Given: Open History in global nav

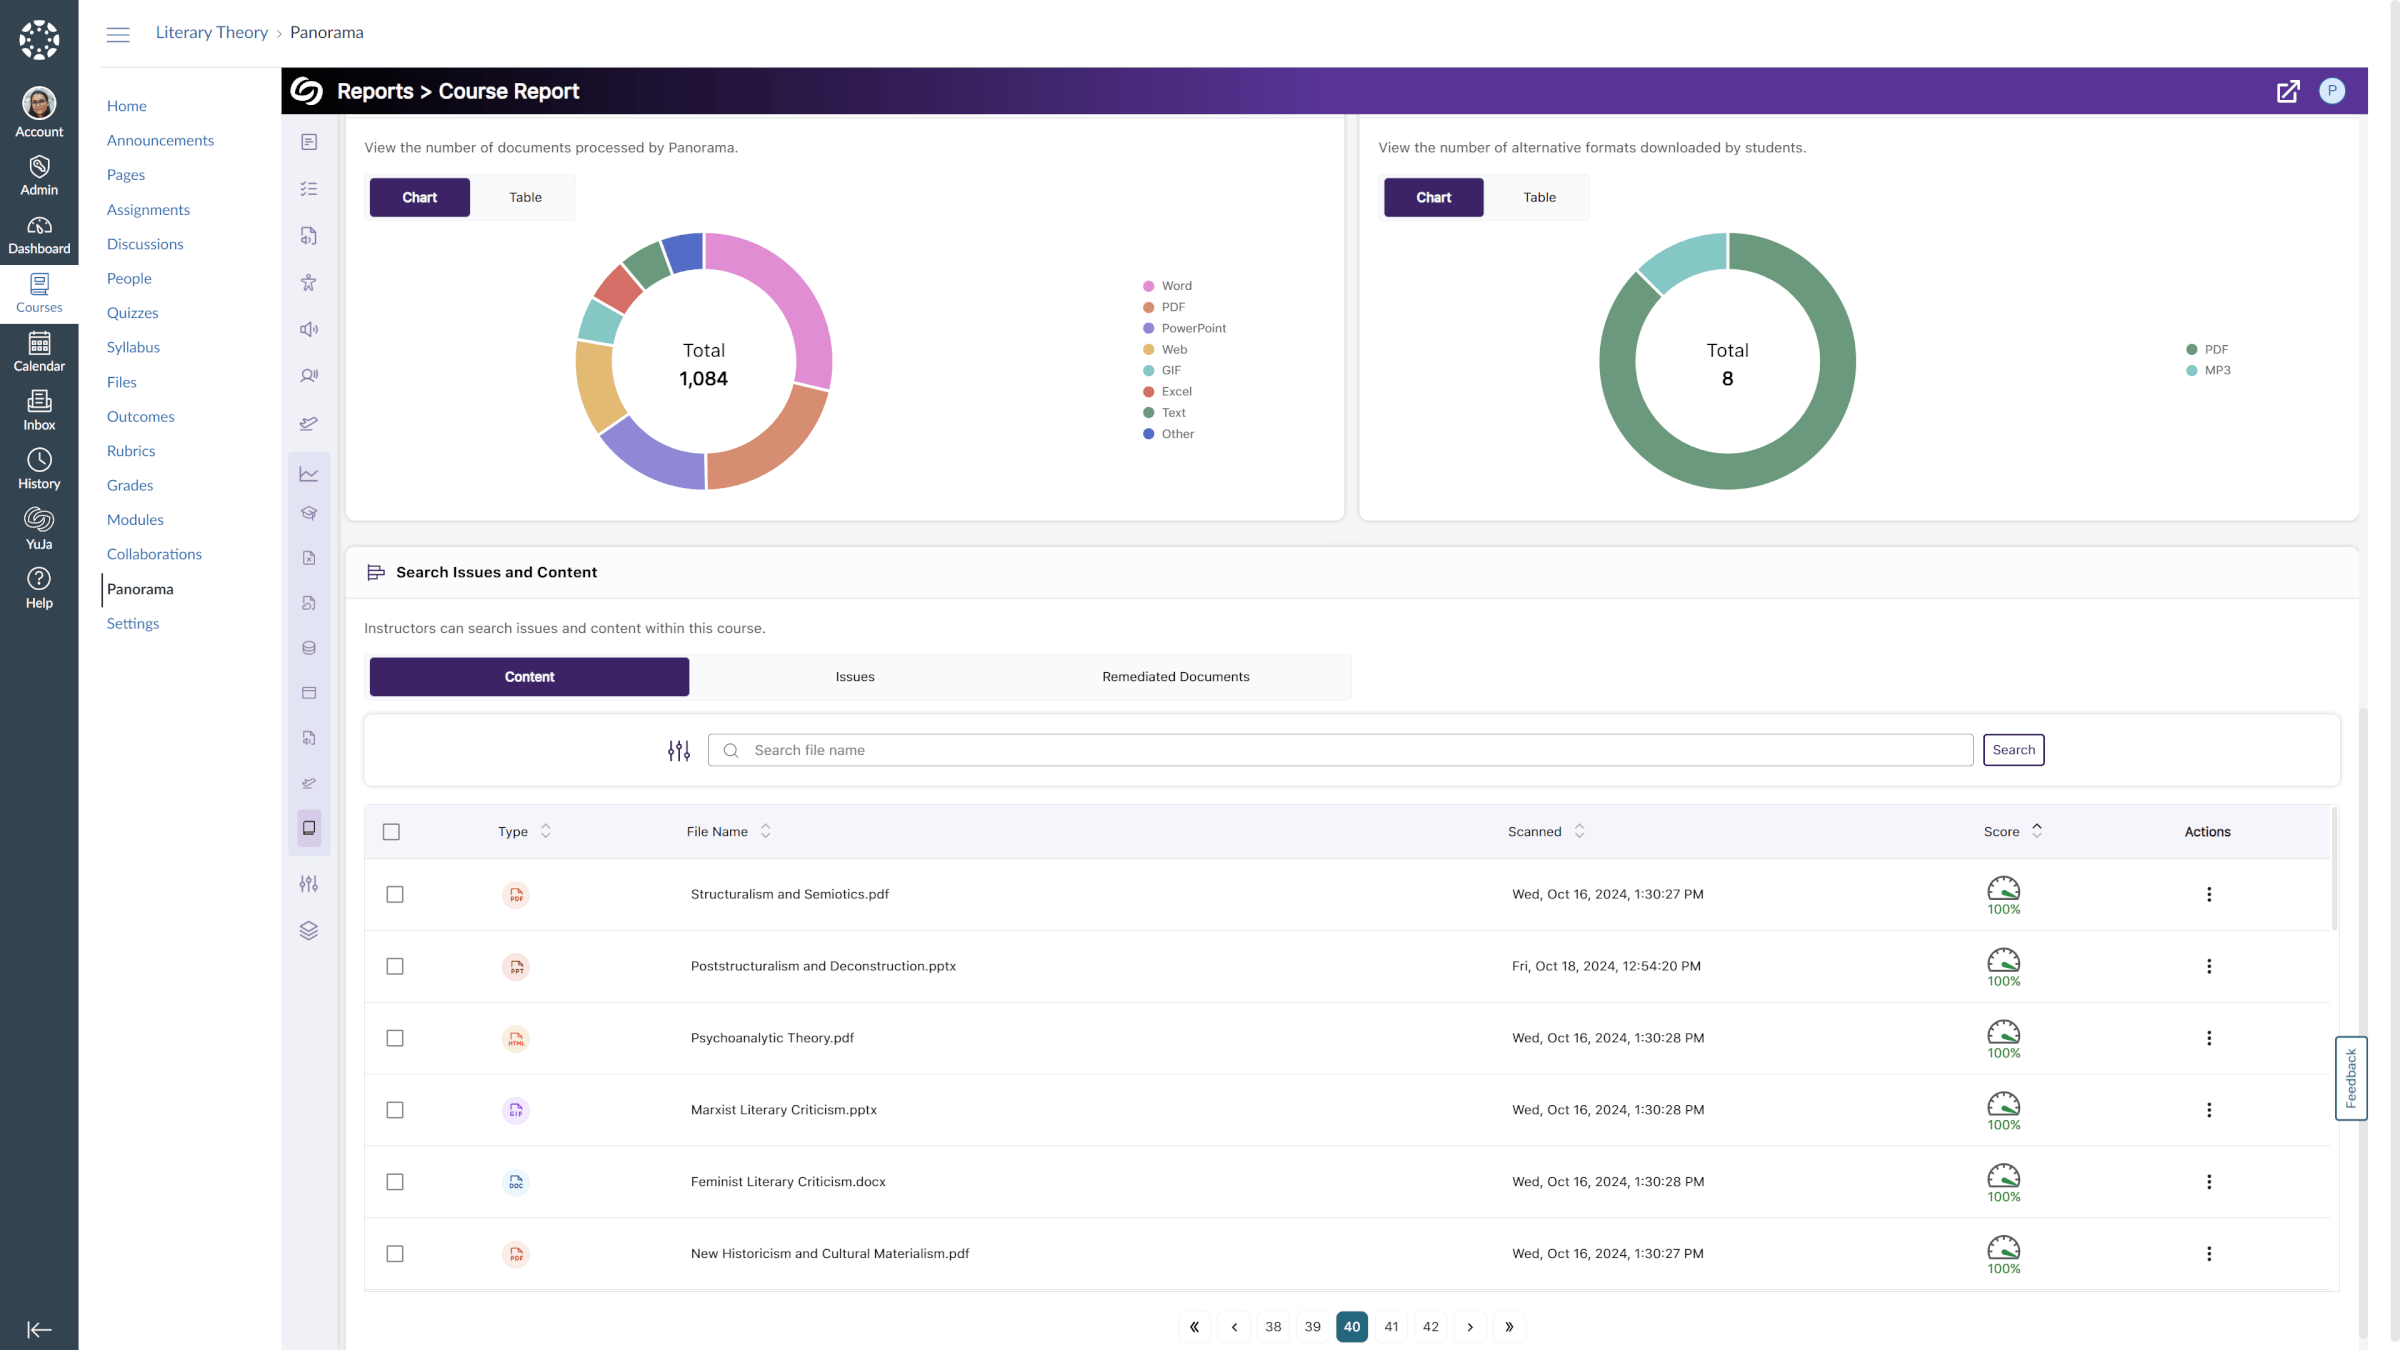Looking at the screenshot, I should click(39, 470).
